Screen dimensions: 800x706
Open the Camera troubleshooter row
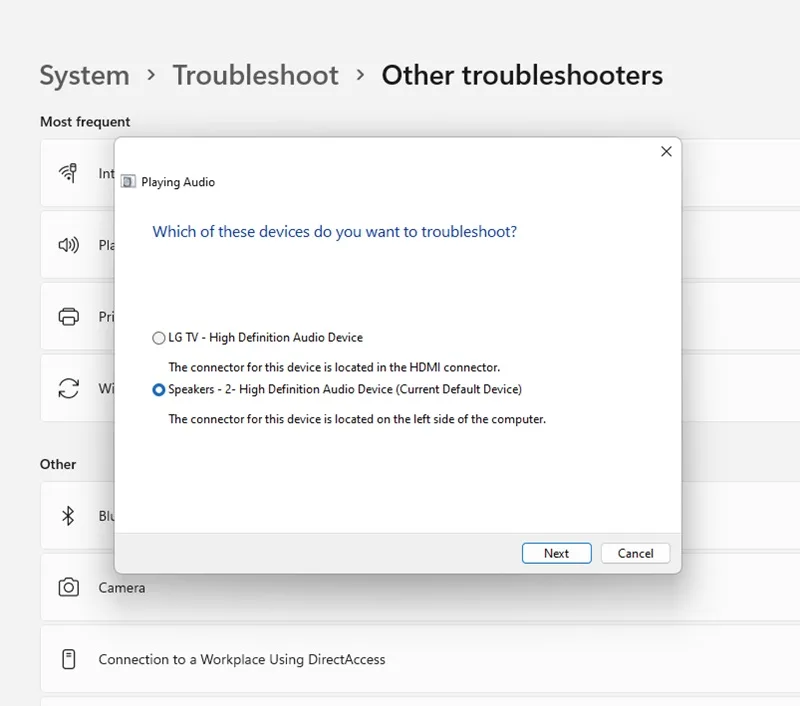[420, 587]
